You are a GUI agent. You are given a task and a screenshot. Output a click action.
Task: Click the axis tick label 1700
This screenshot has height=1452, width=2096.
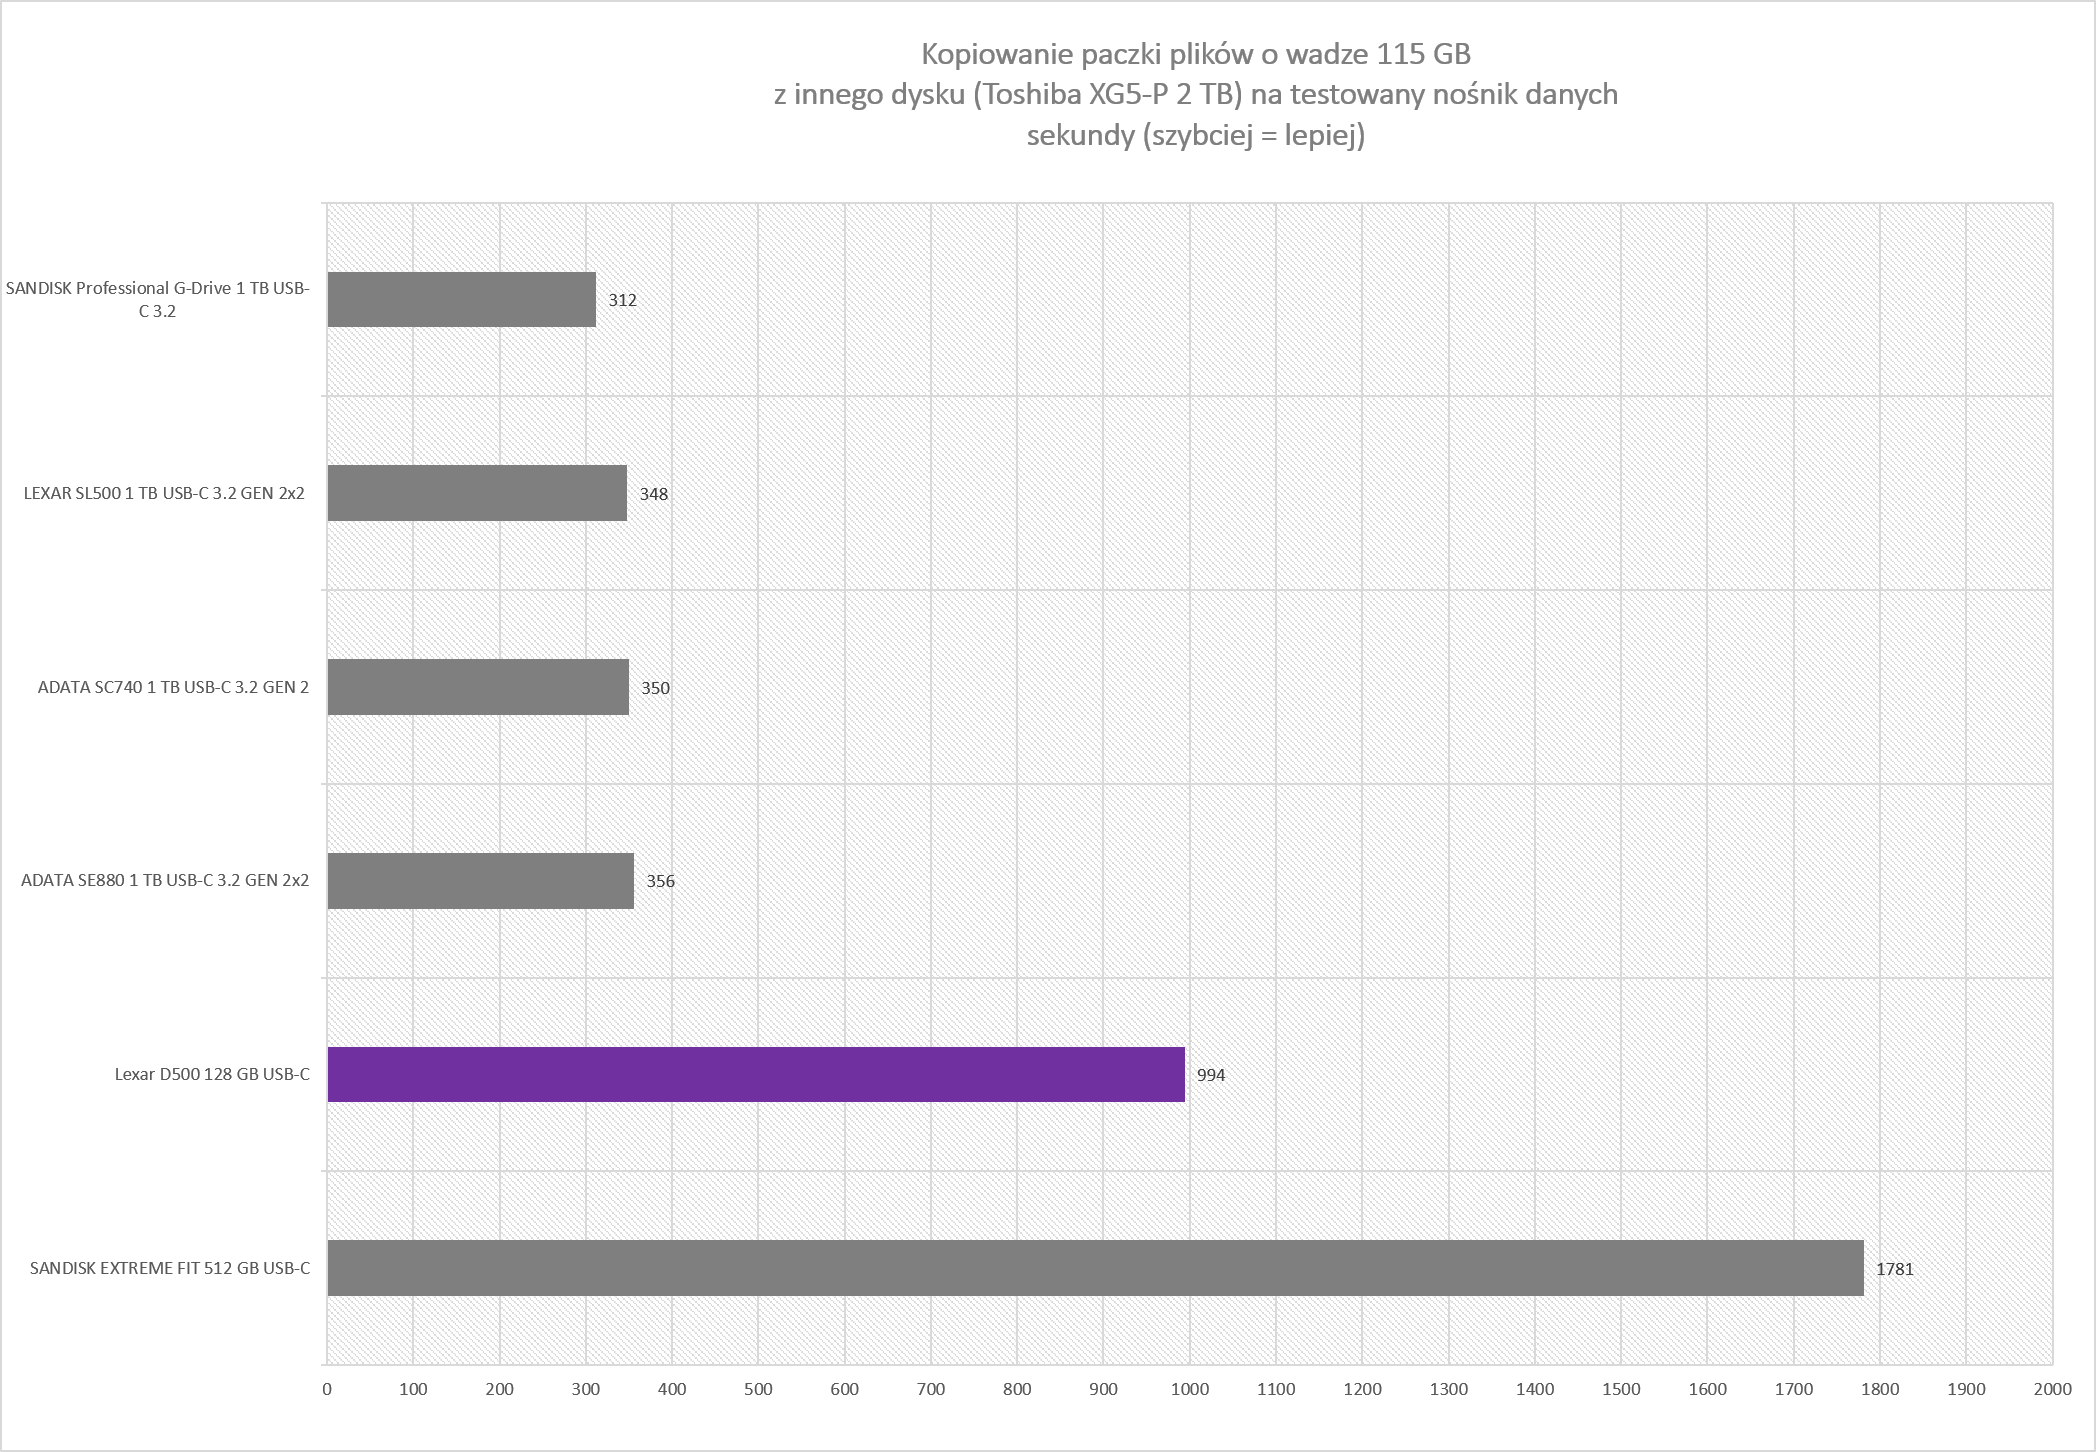point(1794,1389)
